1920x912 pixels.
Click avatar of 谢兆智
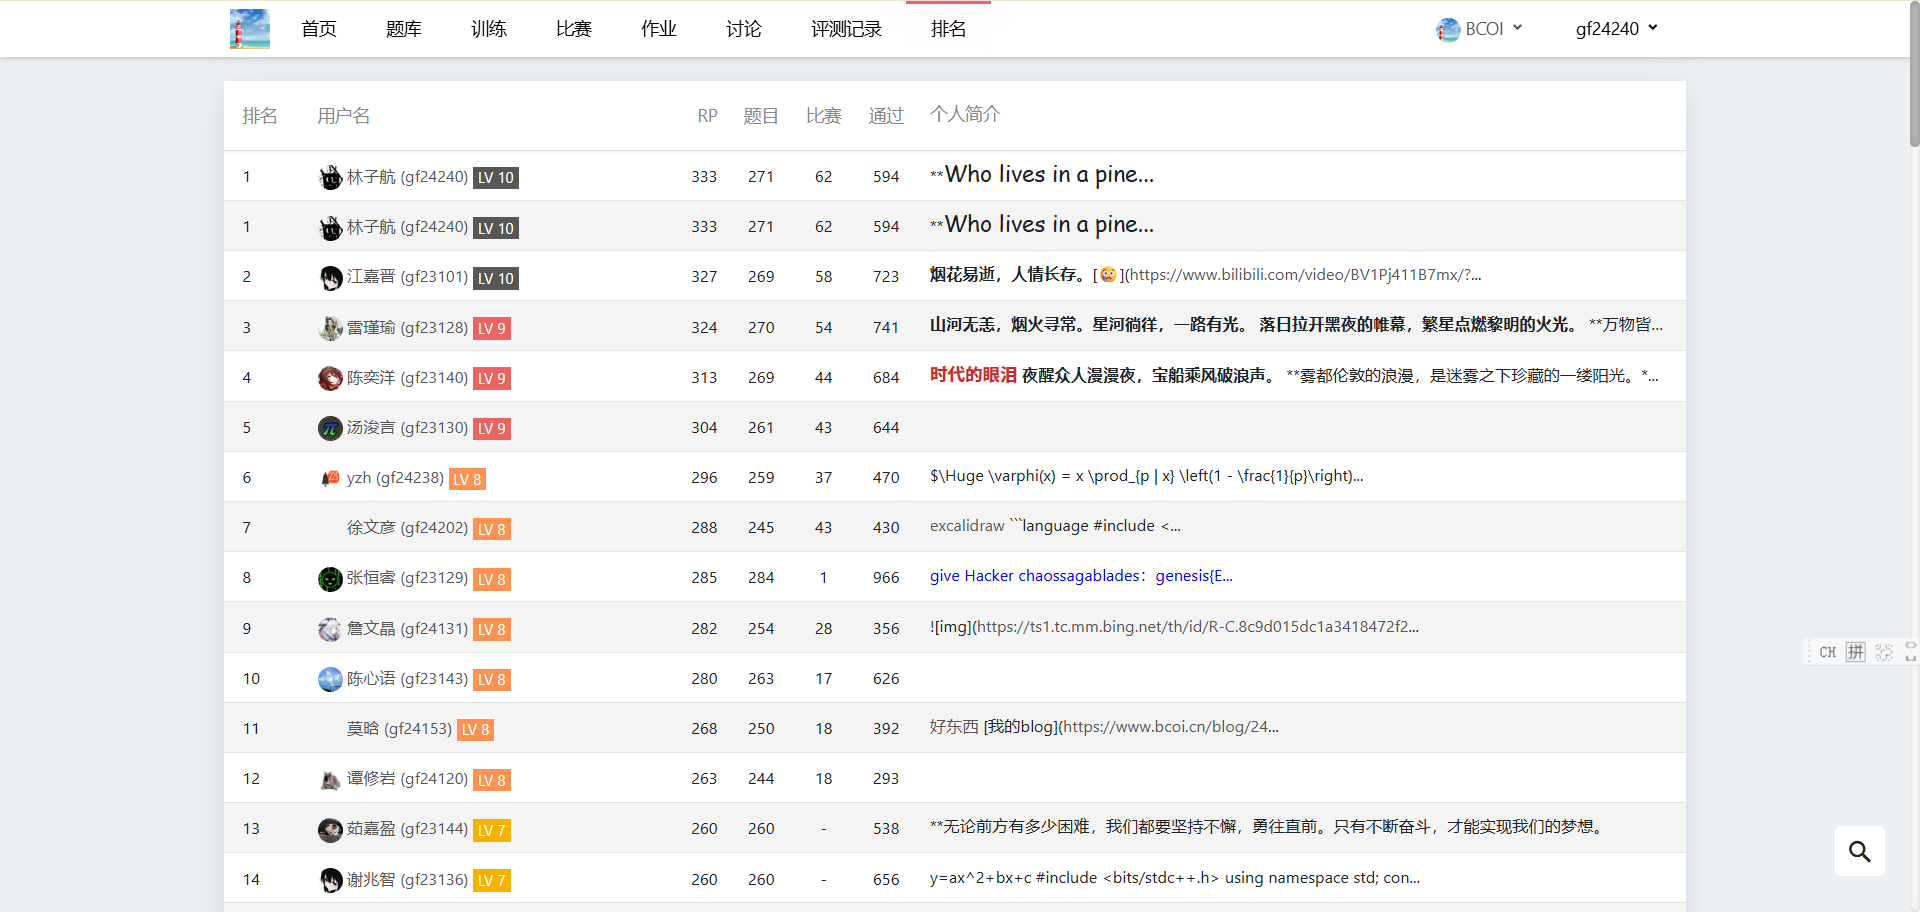pyautogui.click(x=330, y=880)
